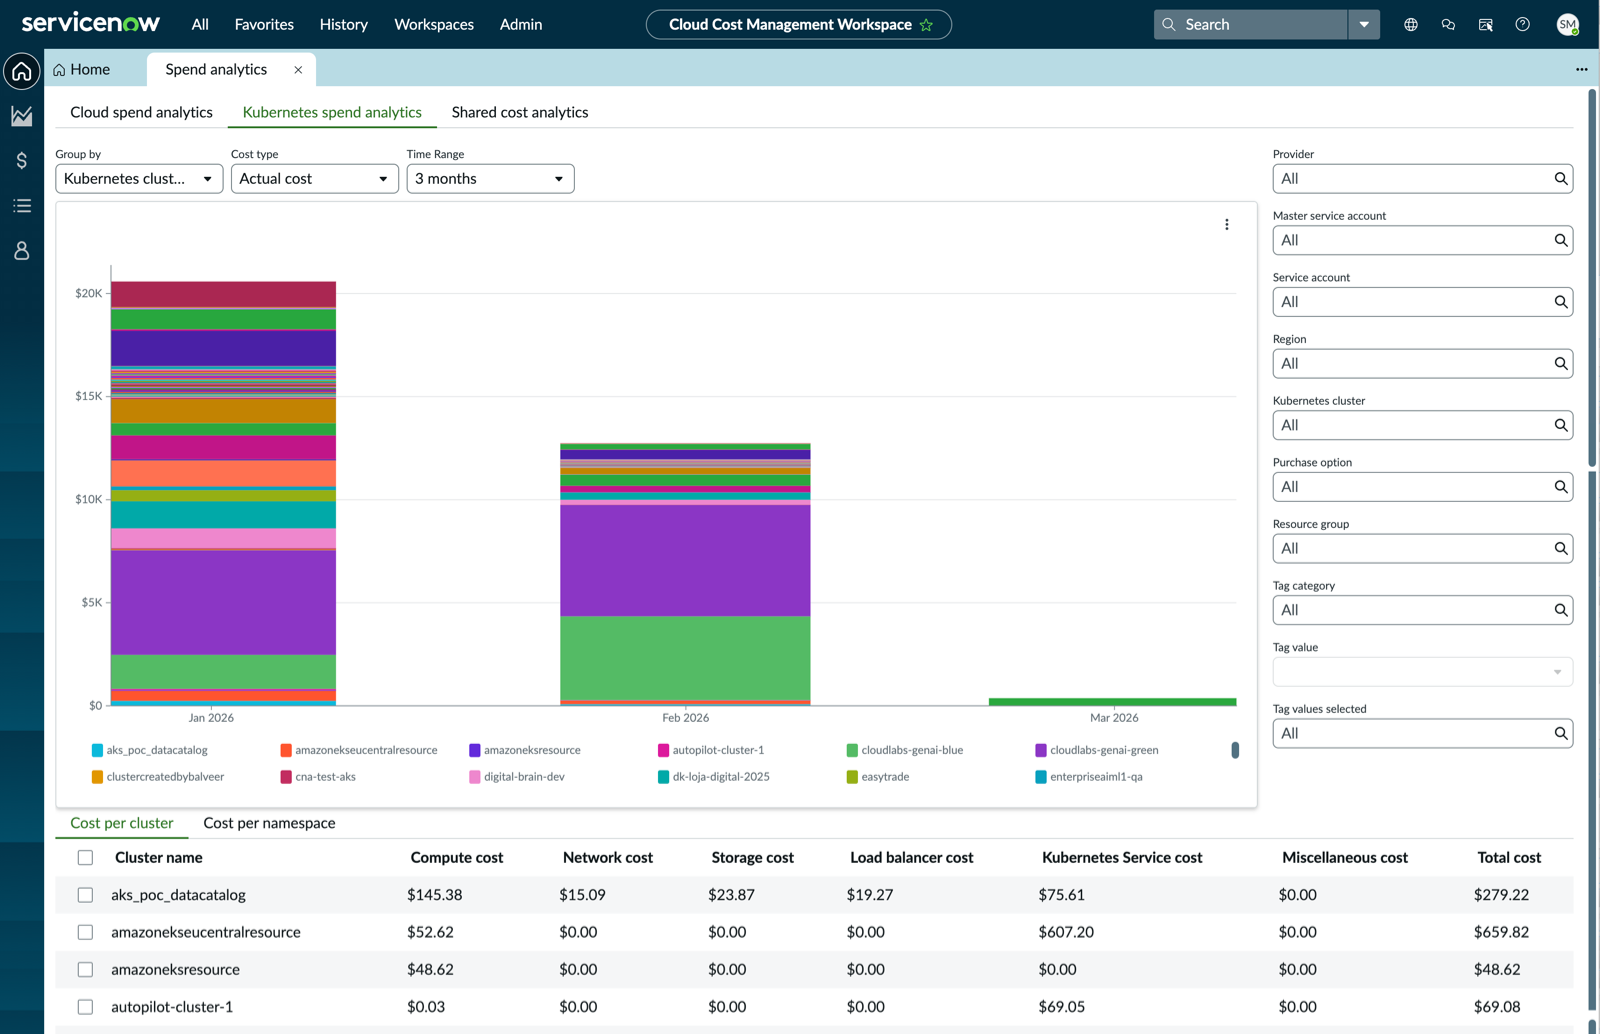Open the chart three-dot options menu

pyautogui.click(x=1227, y=225)
